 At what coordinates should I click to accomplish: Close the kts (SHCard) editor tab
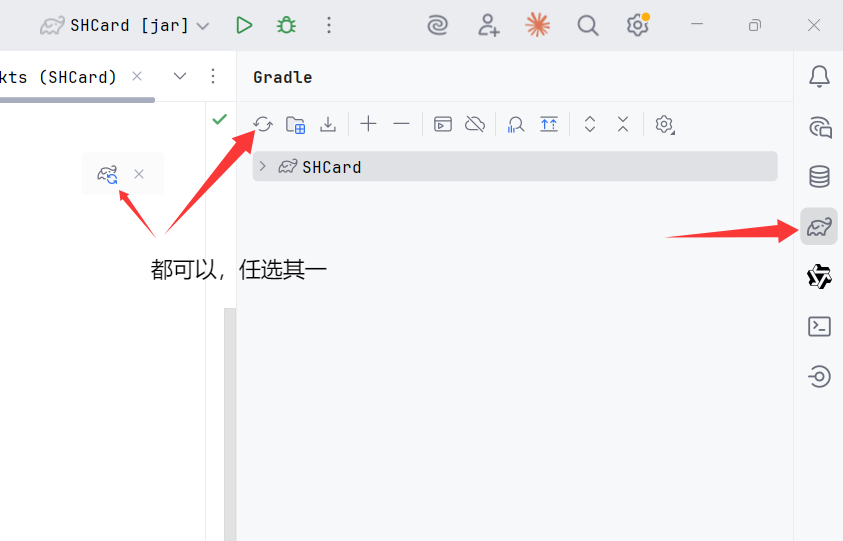(x=137, y=76)
